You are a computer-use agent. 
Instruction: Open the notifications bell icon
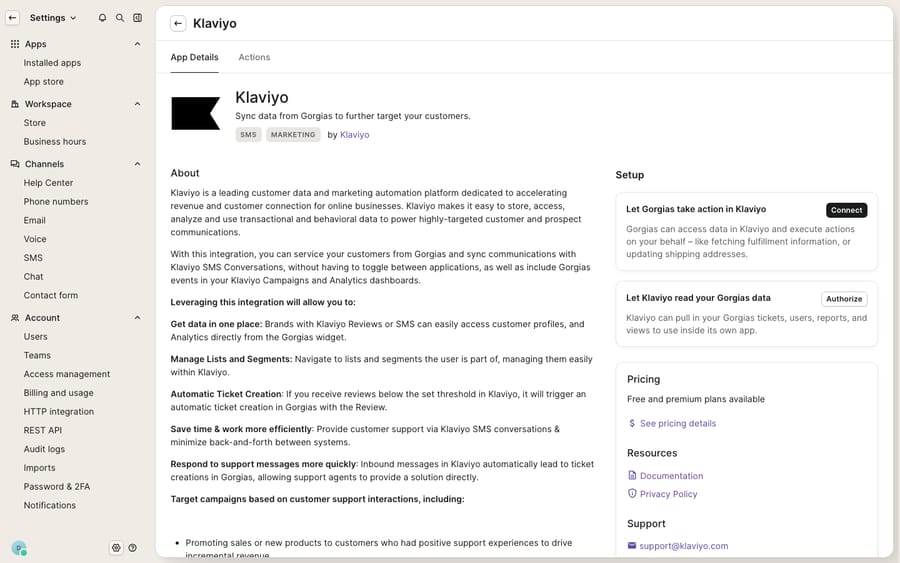[x=102, y=18]
